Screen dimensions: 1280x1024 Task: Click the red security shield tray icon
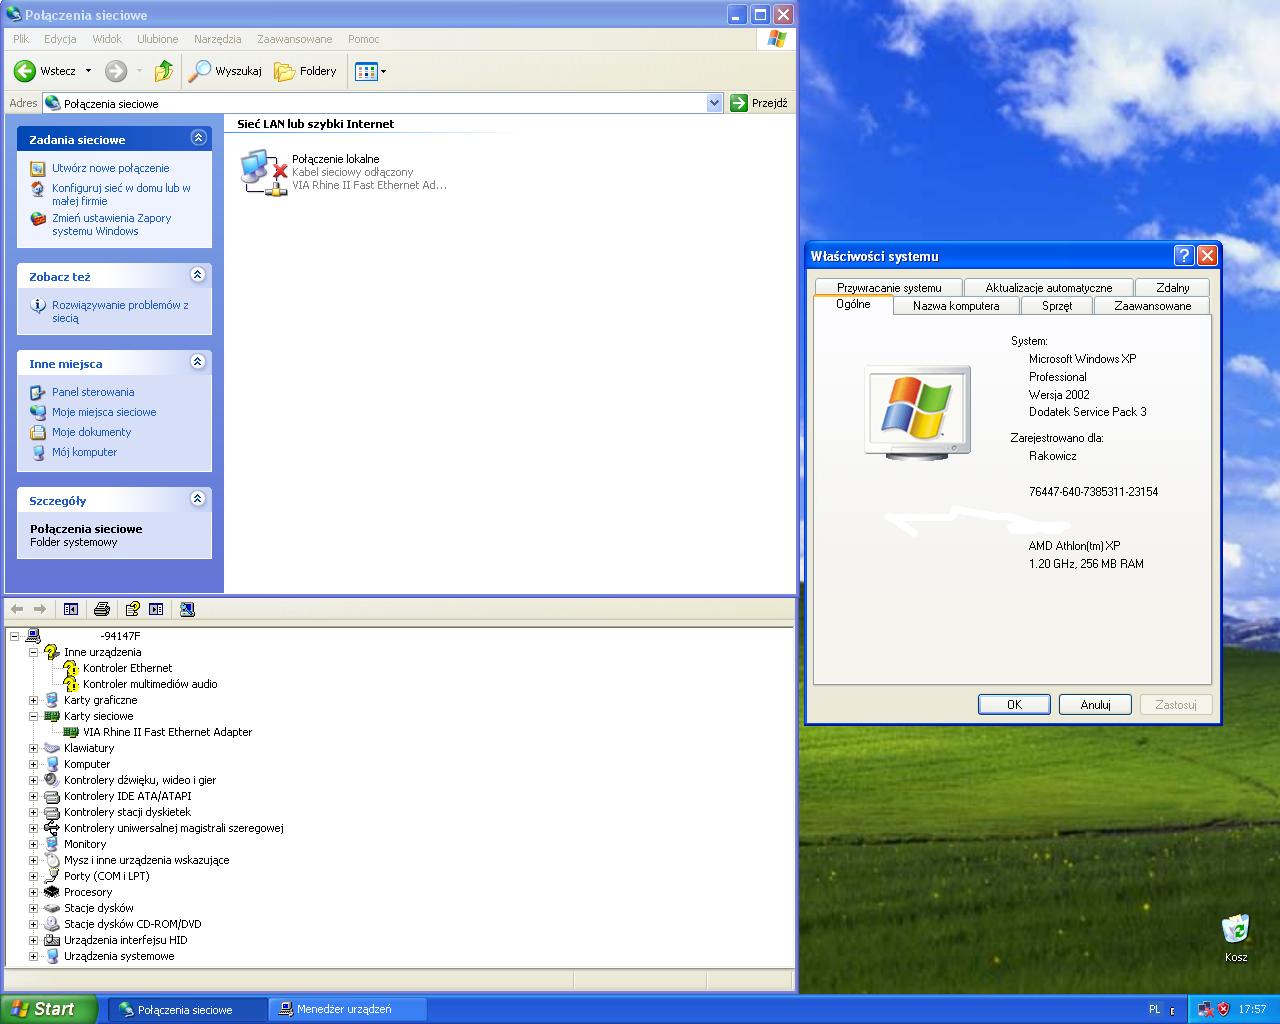[x=1223, y=1009]
